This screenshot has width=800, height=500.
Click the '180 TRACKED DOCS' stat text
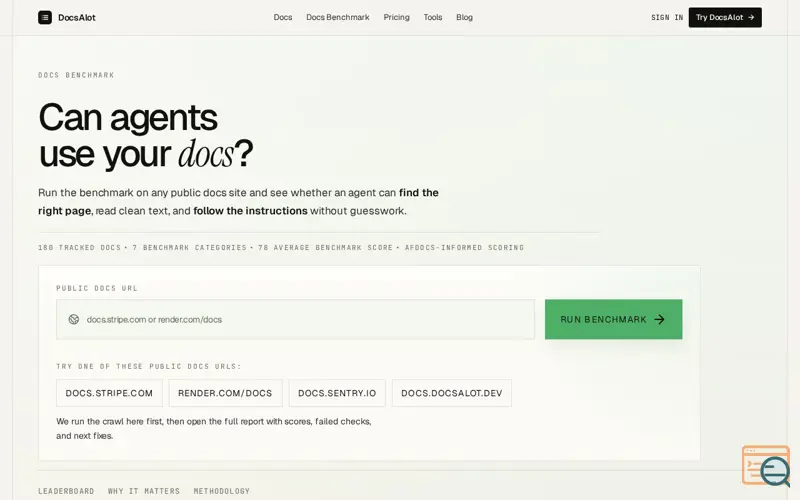point(80,247)
